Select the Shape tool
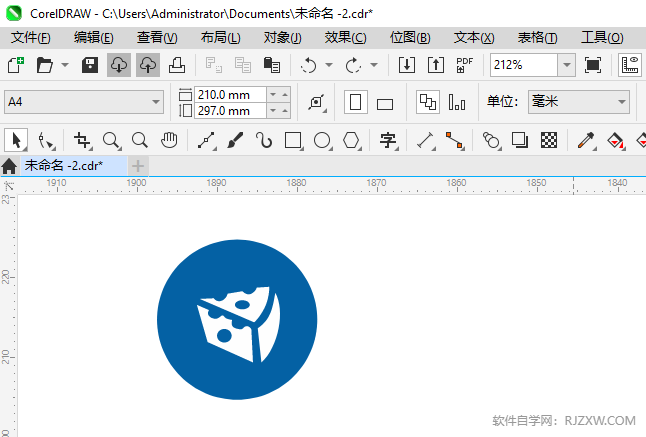This screenshot has width=646, height=437. point(45,140)
